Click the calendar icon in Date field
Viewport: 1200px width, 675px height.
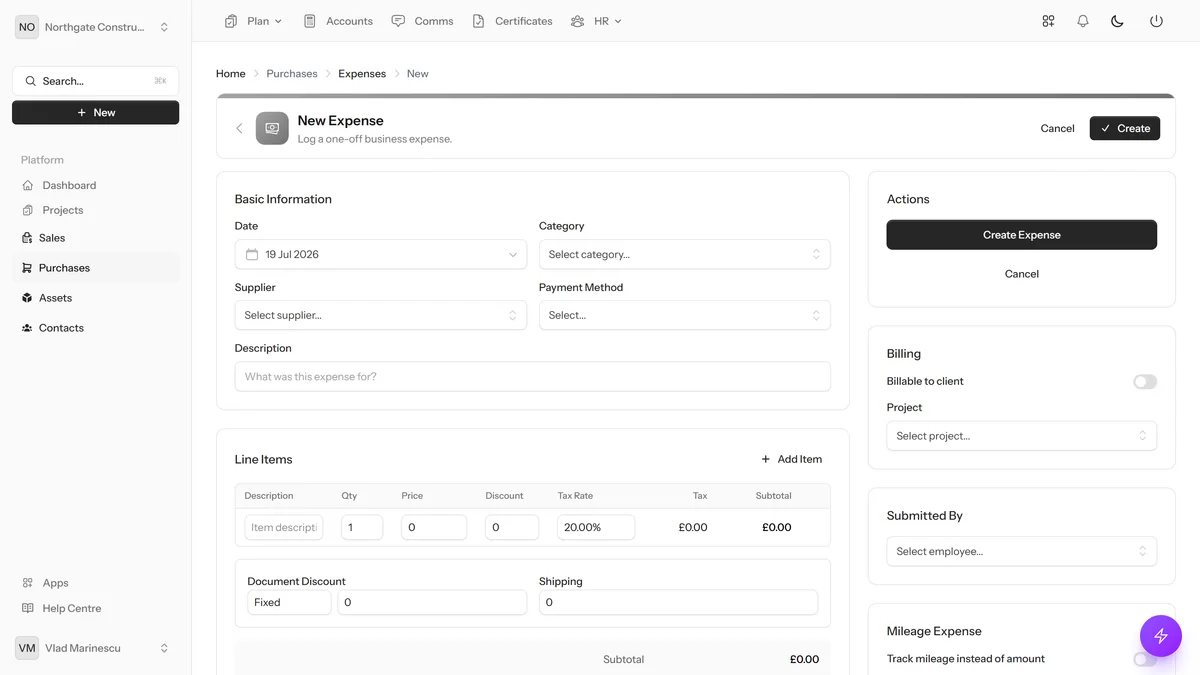pyautogui.click(x=252, y=254)
